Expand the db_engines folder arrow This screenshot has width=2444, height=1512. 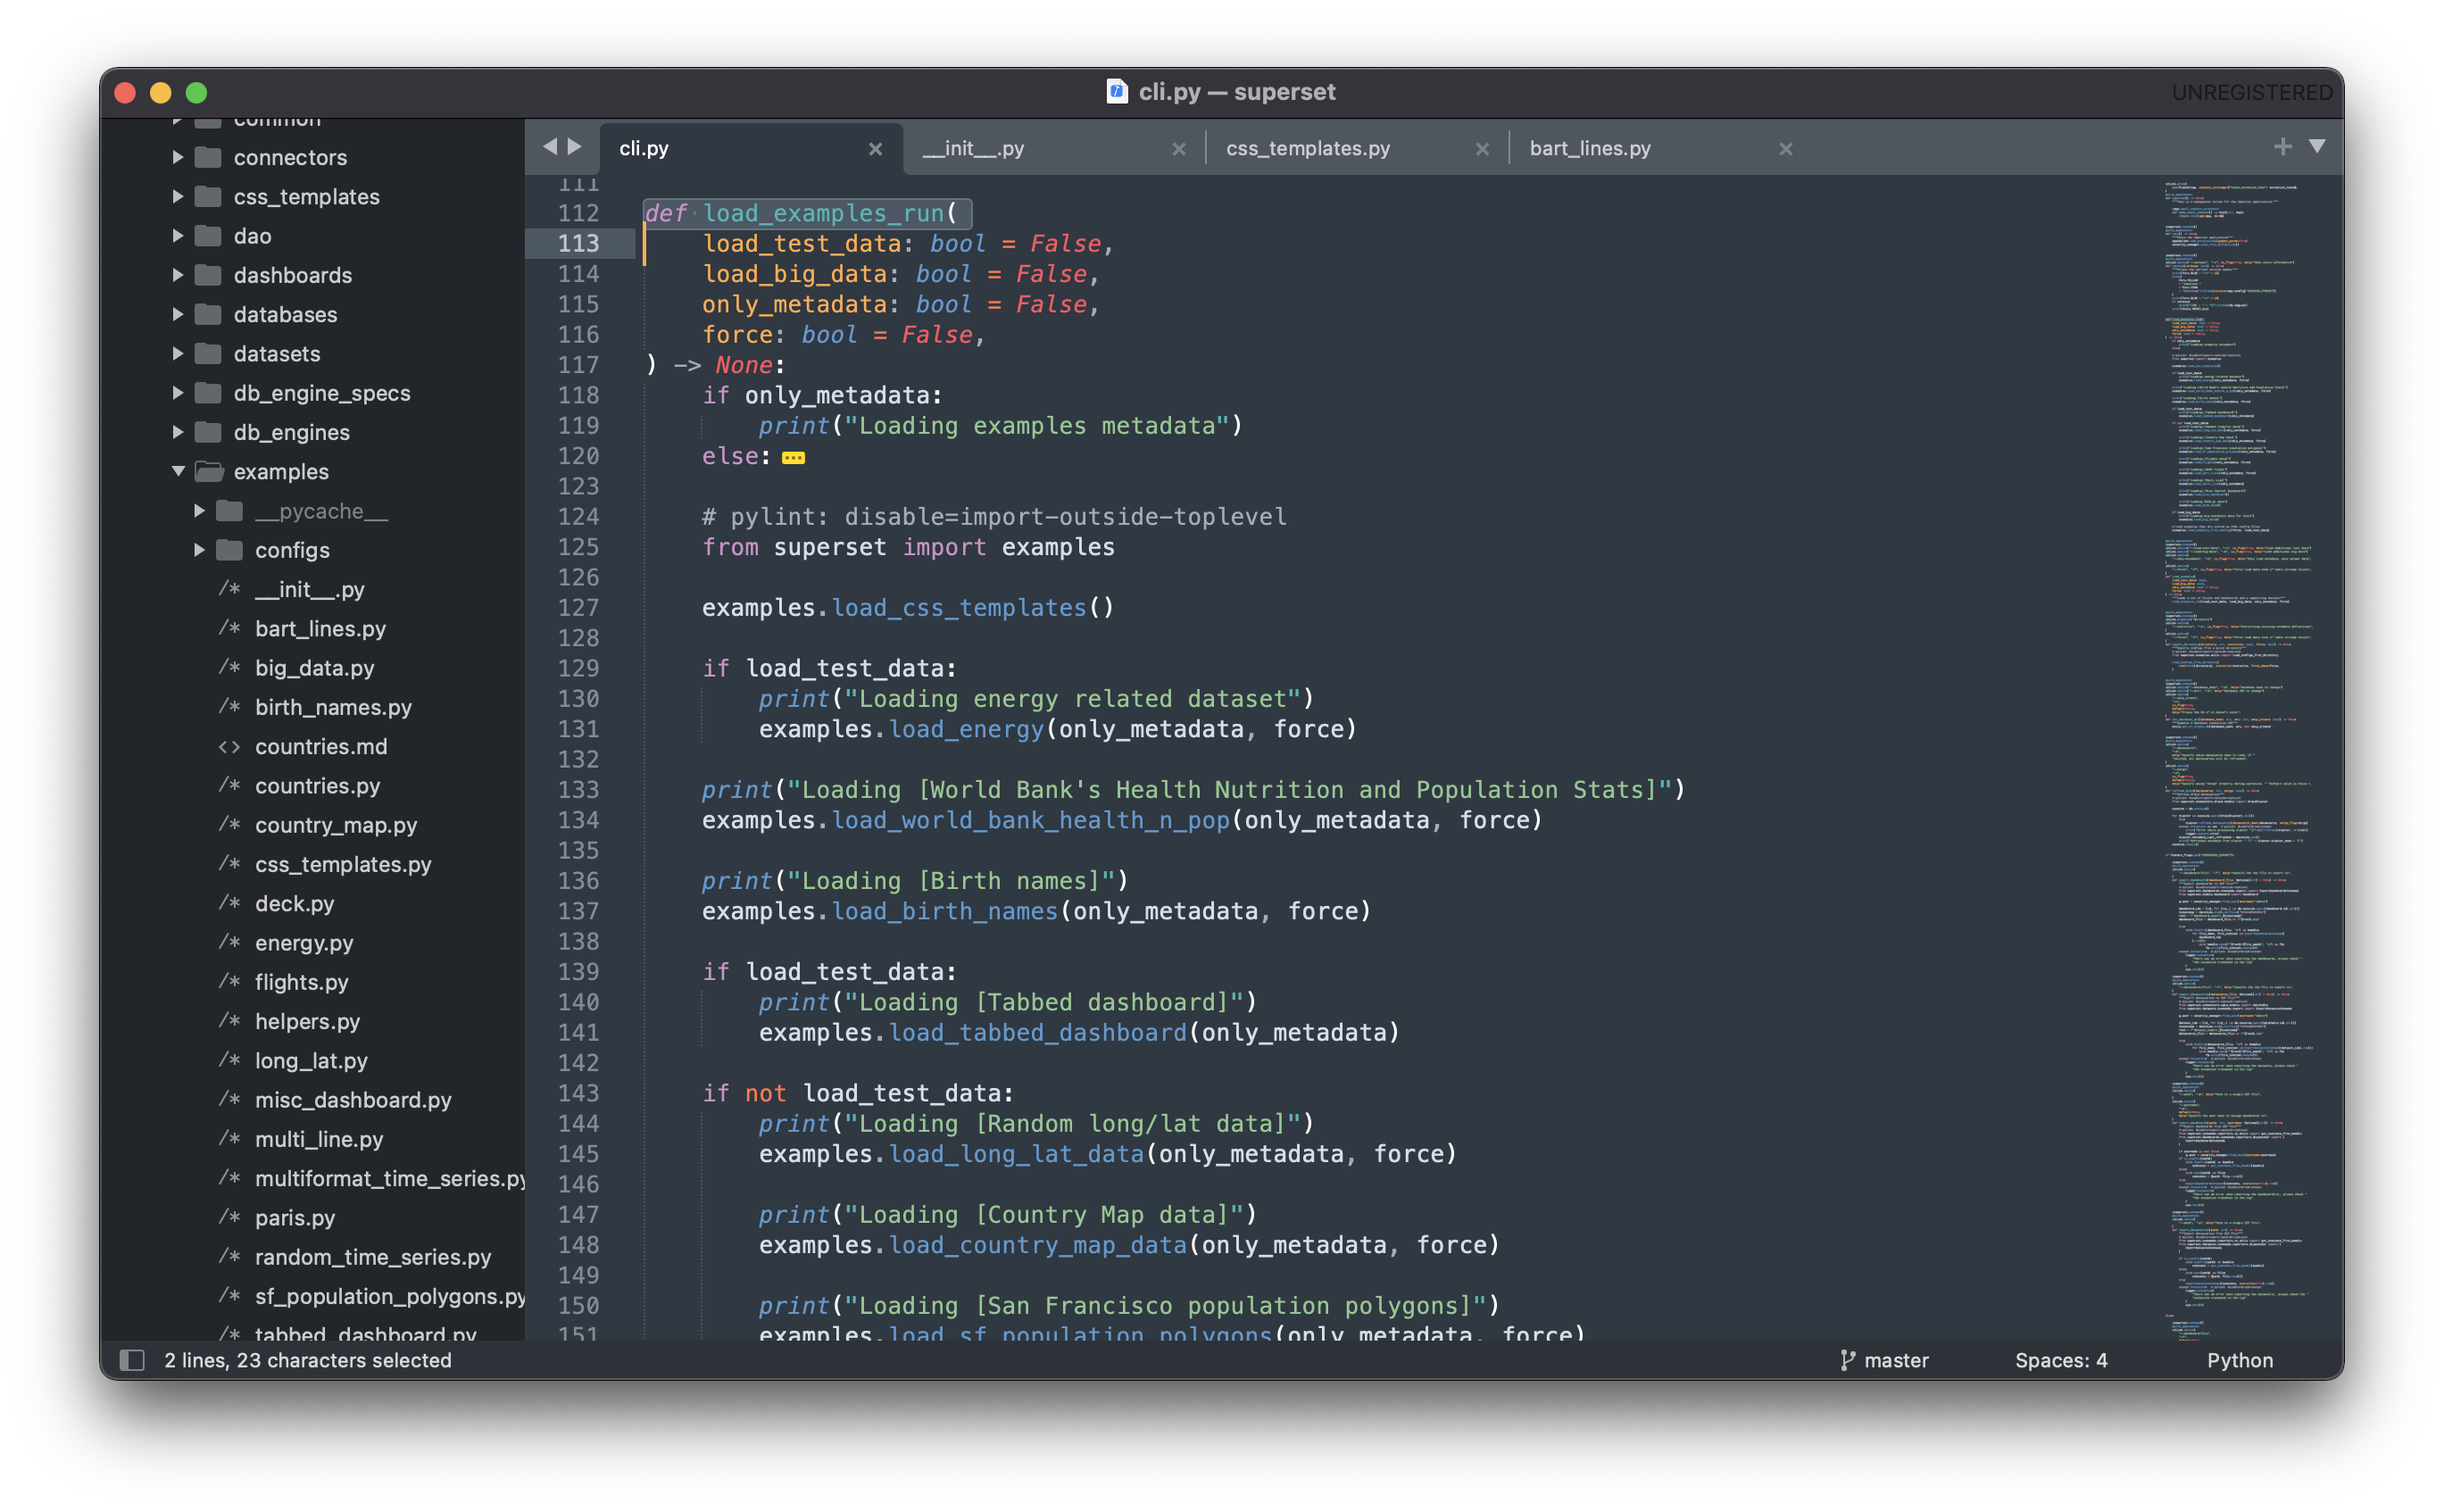(x=177, y=432)
